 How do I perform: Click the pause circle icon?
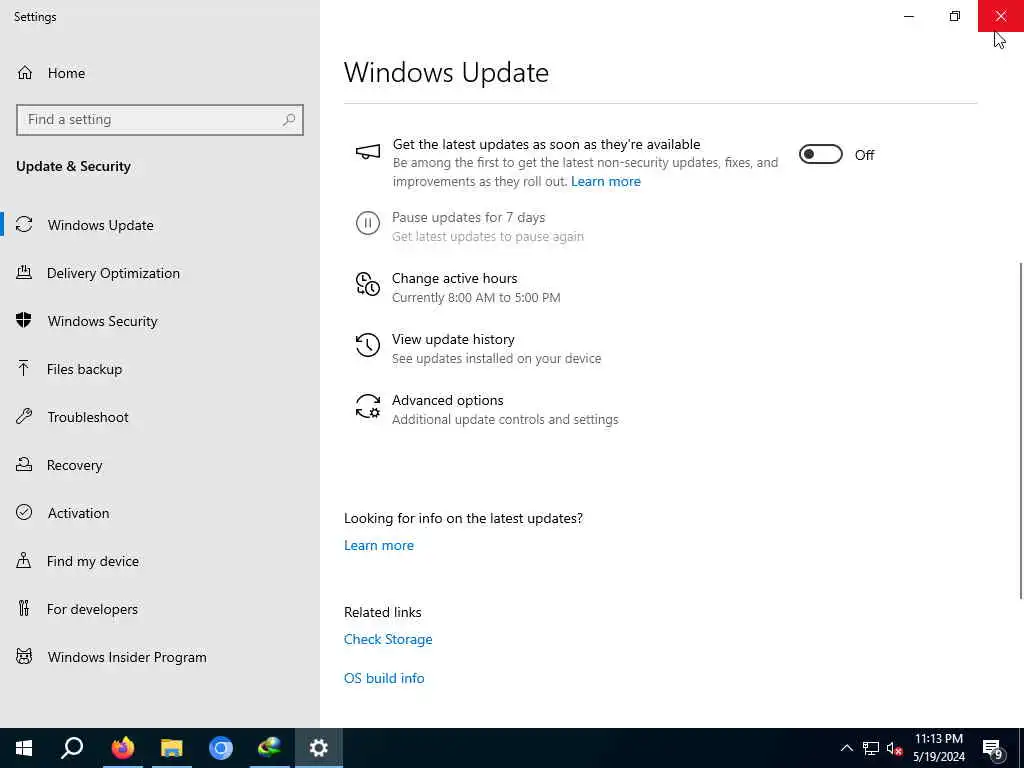[368, 223]
